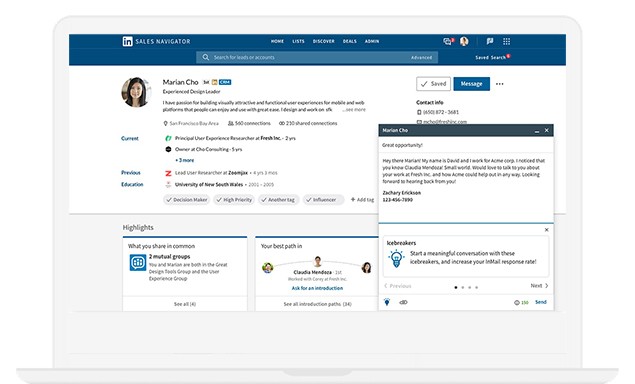Select the second icebreaker carousel dot
This screenshot has height=384, width=635.
click(463, 288)
